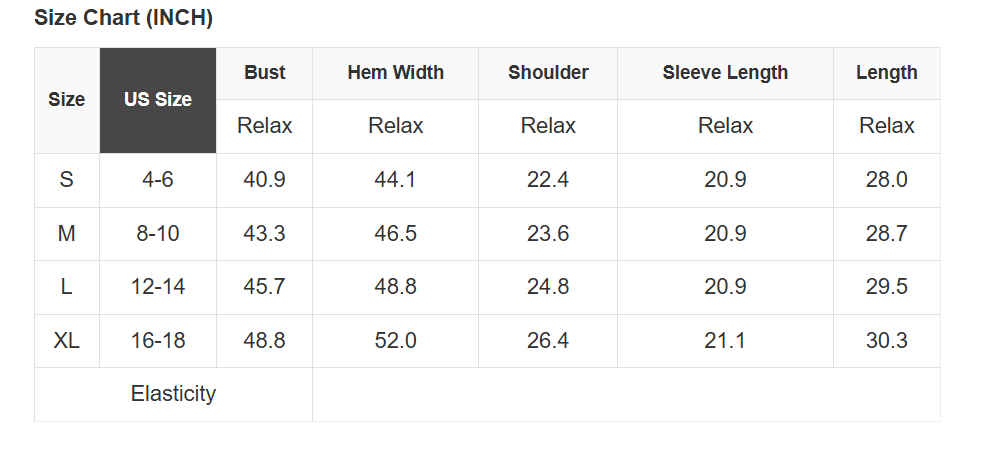
Task: Click the 12-14 US size cell
Action: point(158,287)
